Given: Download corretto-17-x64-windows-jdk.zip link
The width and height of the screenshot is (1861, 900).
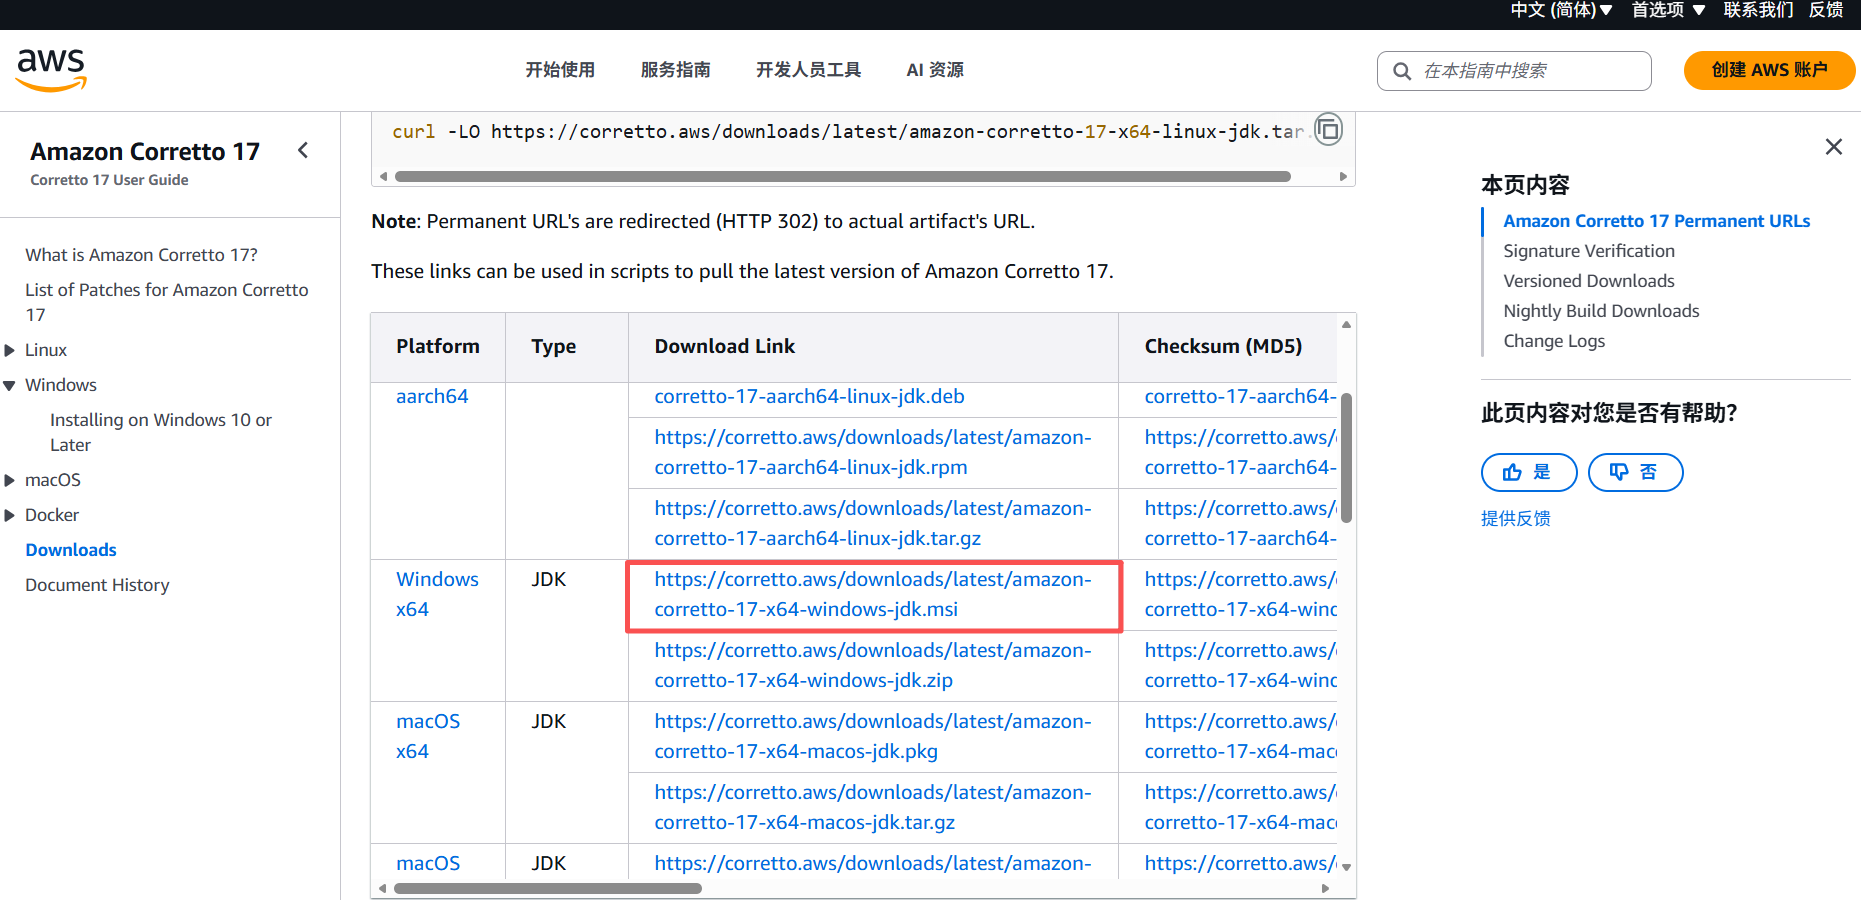Looking at the screenshot, I should click(873, 665).
